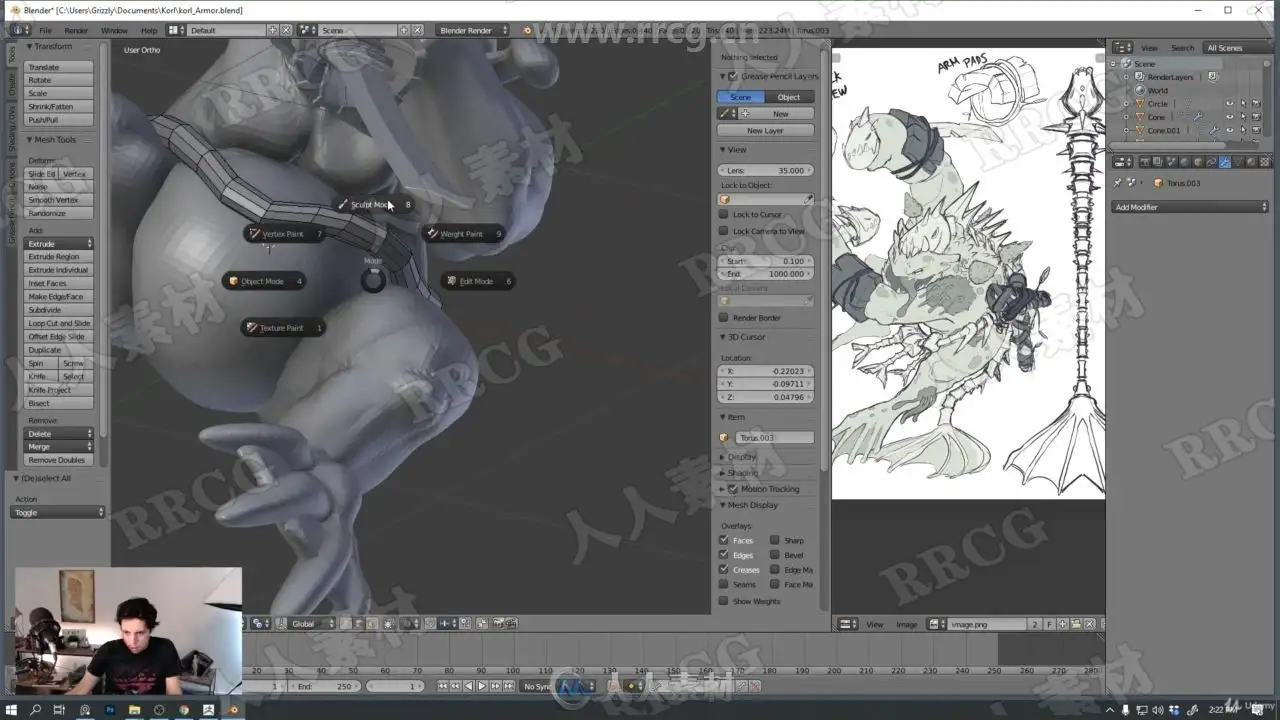
Task: Click the Rotate button
Action: tap(59, 80)
